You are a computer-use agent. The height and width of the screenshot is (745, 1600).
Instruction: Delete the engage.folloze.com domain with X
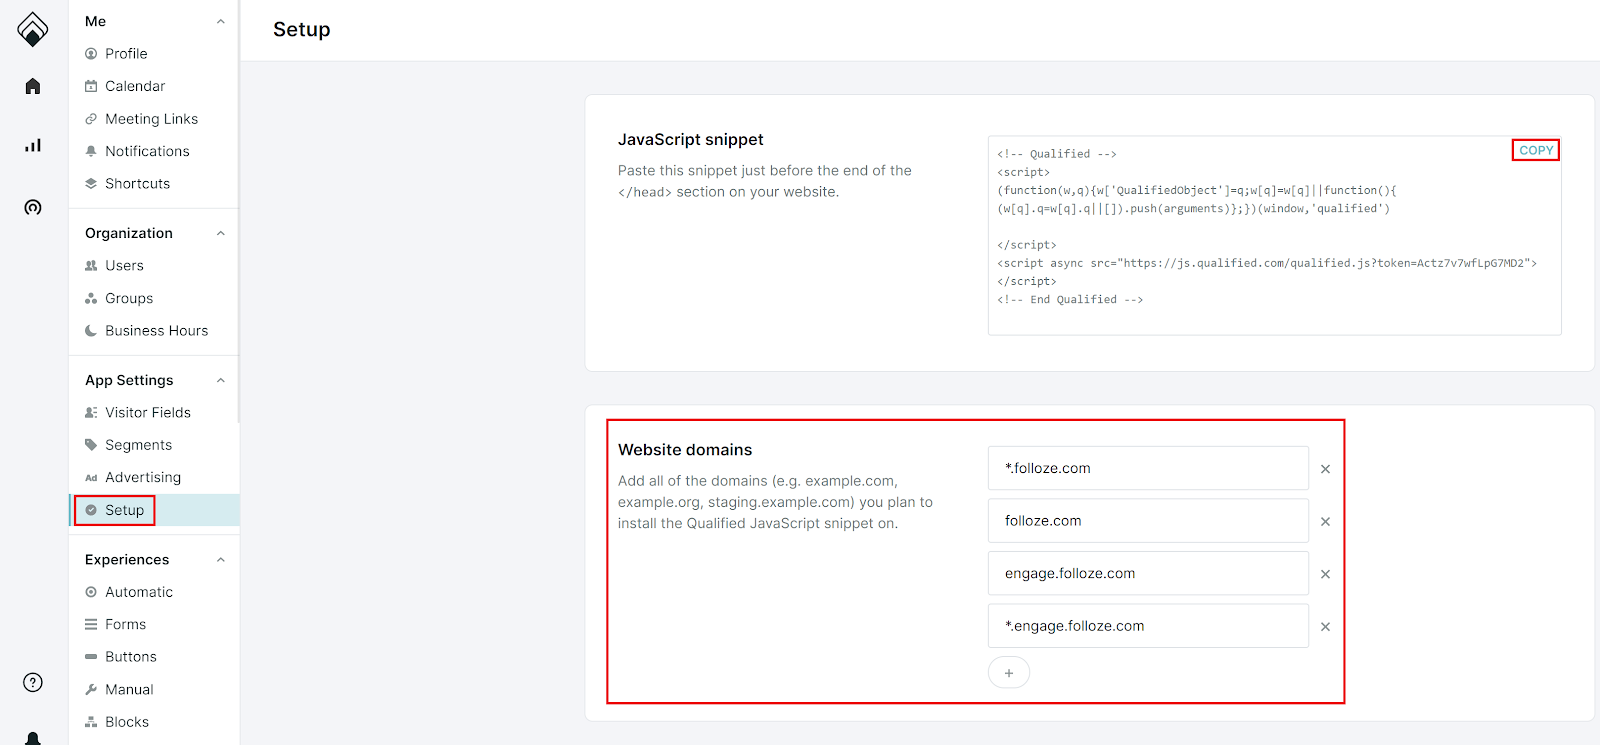pos(1325,574)
